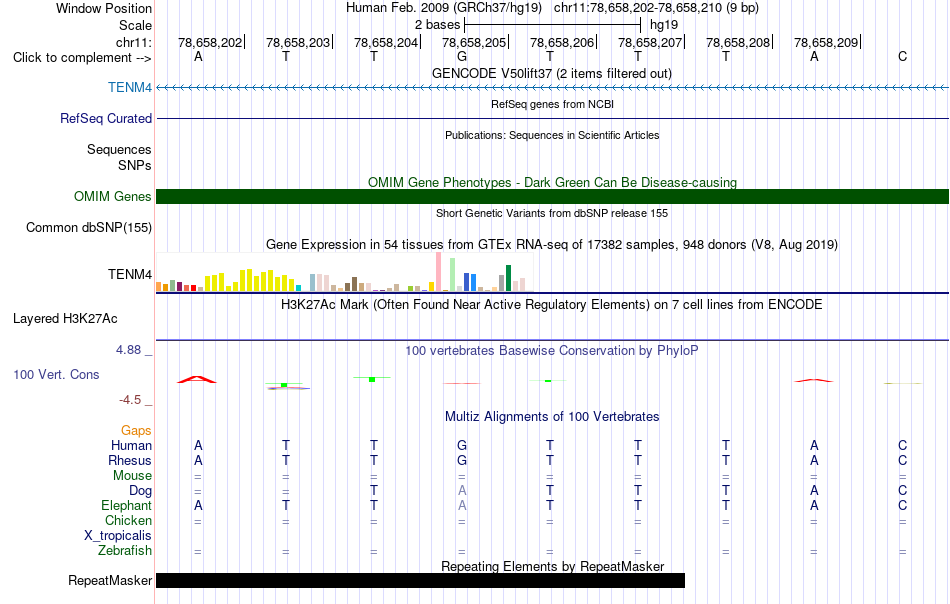Click the black RepeatMasker element bar
Image resolution: width=950 pixels, height=604 pixels.
tap(420, 580)
